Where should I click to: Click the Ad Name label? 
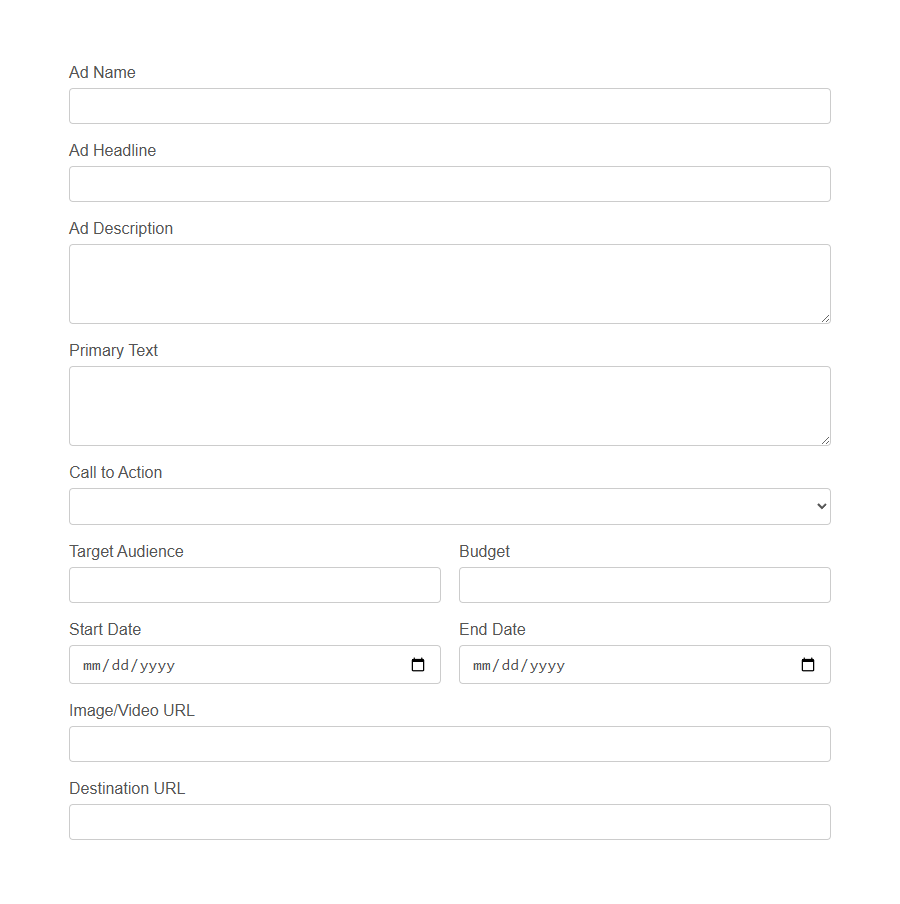click(x=101, y=72)
